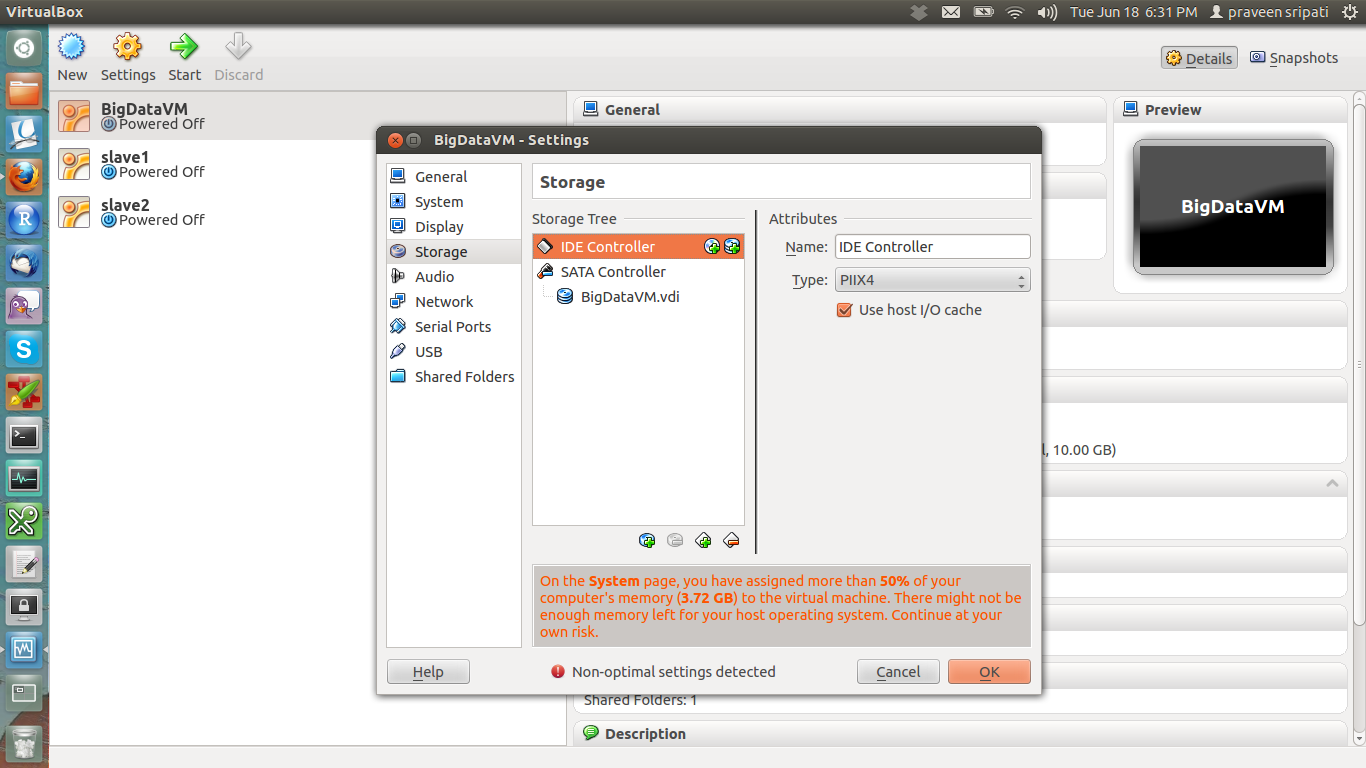Select Audio in settings category list
Screen dimensions: 1366x768
454,277
